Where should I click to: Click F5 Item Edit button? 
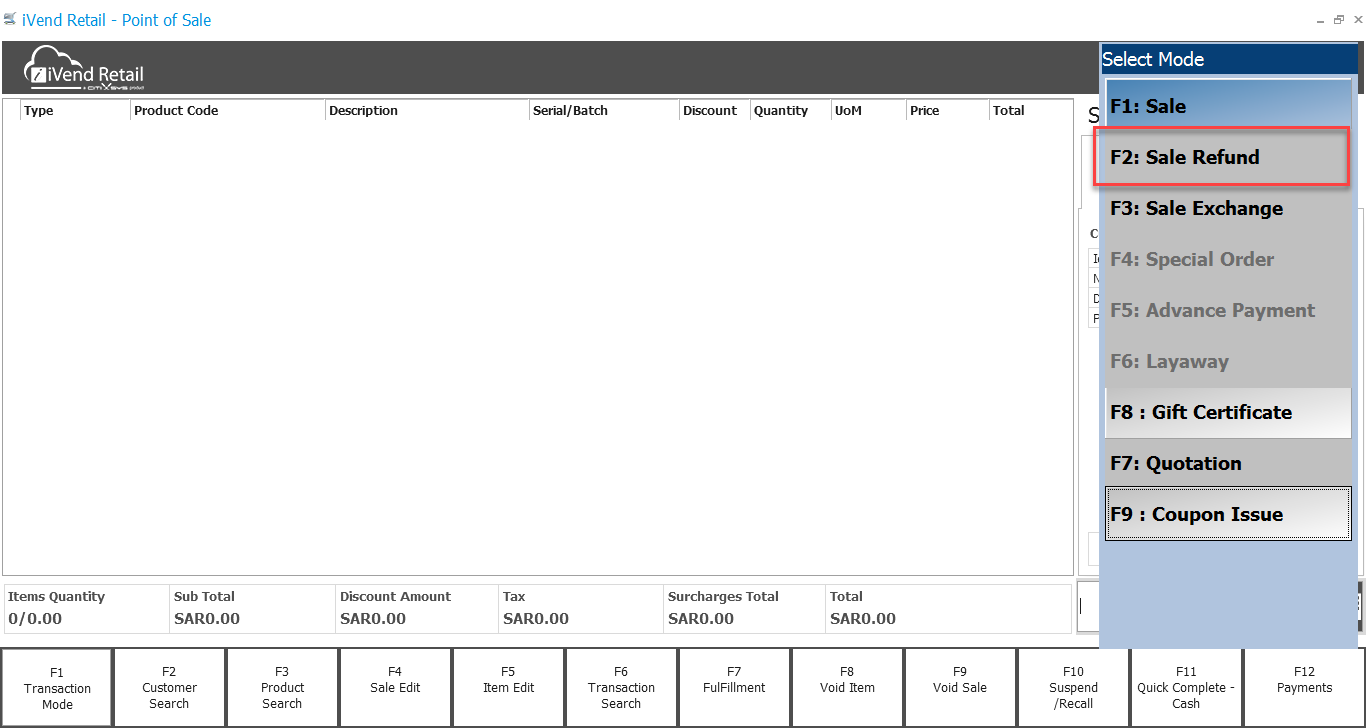coord(509,688)
